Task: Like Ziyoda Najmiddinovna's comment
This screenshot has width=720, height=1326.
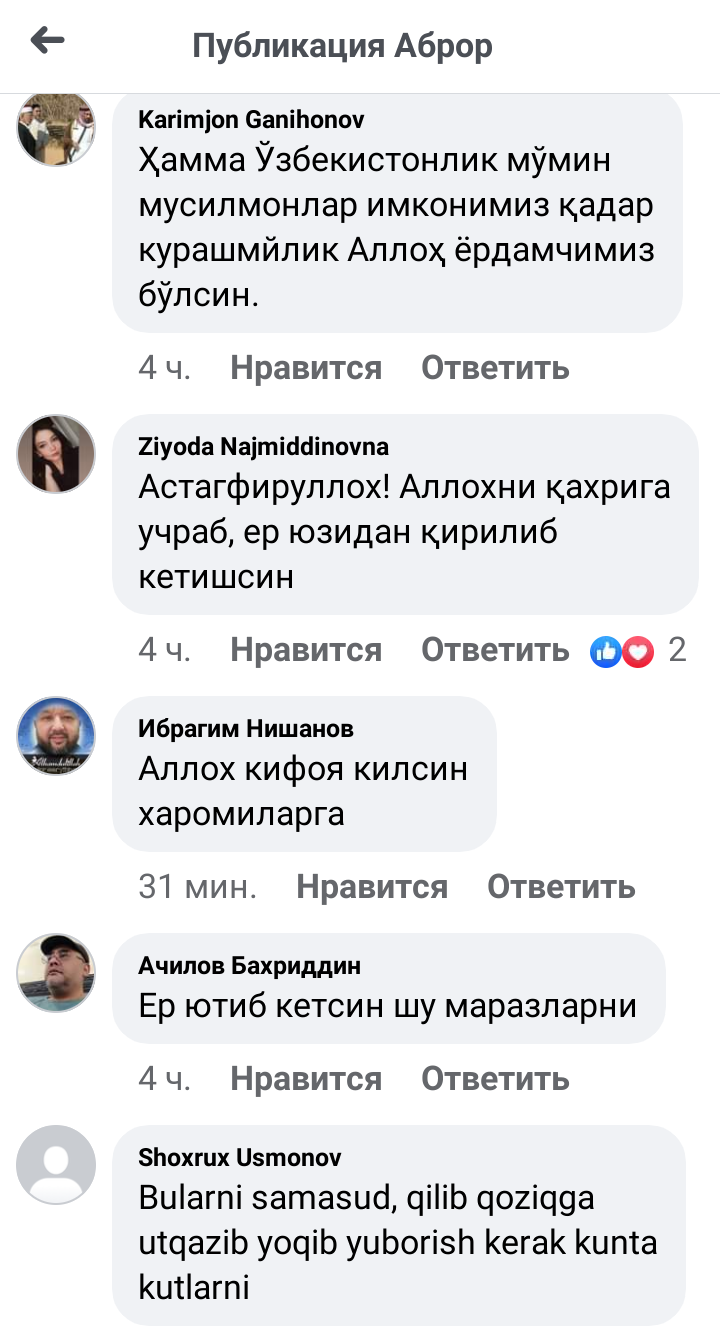Action: 306,651
